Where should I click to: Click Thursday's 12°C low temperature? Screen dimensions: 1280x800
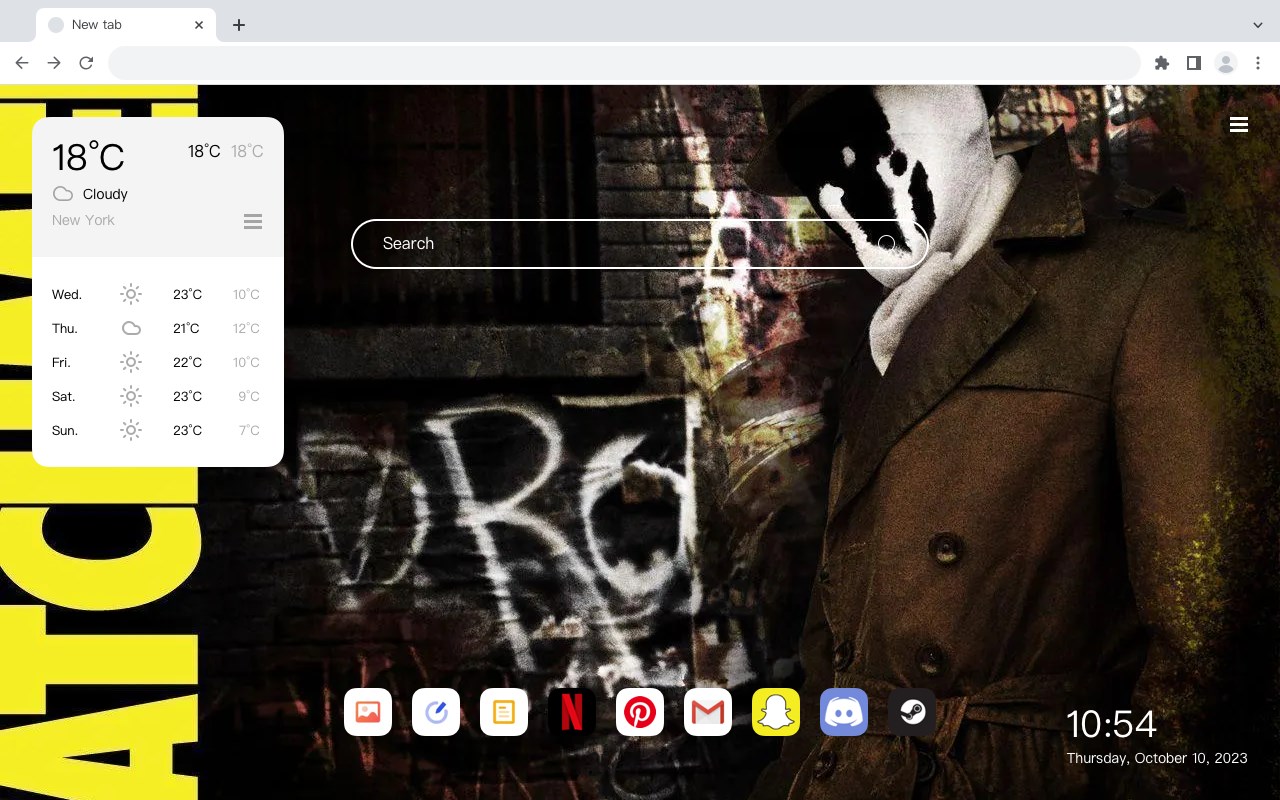point(247,328)
